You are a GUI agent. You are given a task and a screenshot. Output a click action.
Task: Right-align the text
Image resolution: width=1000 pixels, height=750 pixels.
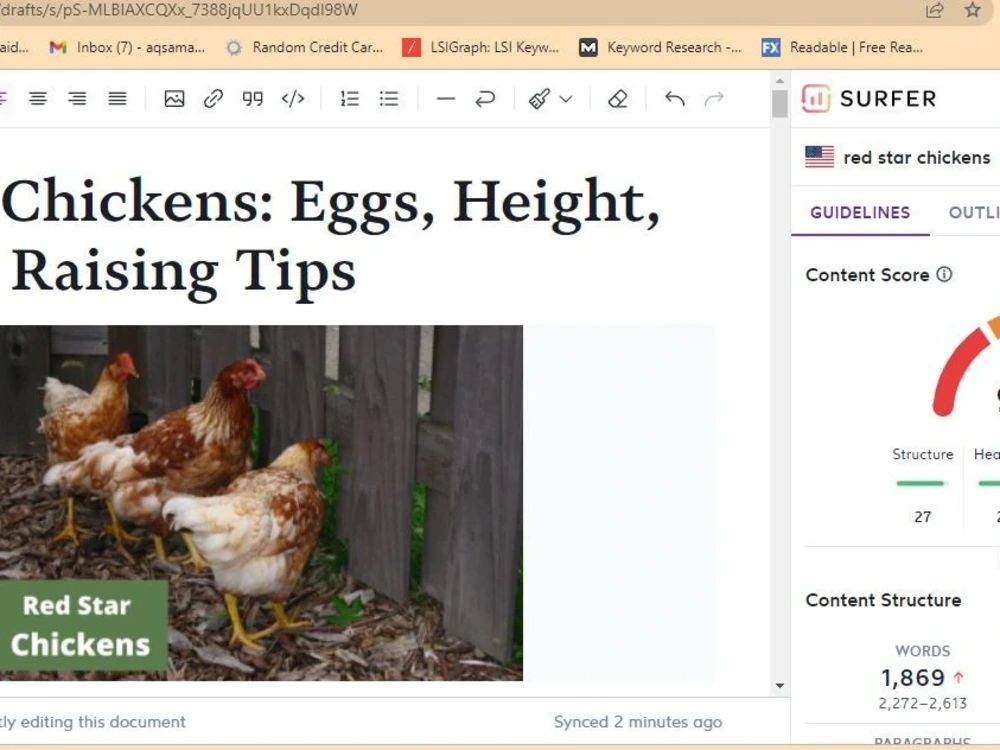(x=77, y=99)
